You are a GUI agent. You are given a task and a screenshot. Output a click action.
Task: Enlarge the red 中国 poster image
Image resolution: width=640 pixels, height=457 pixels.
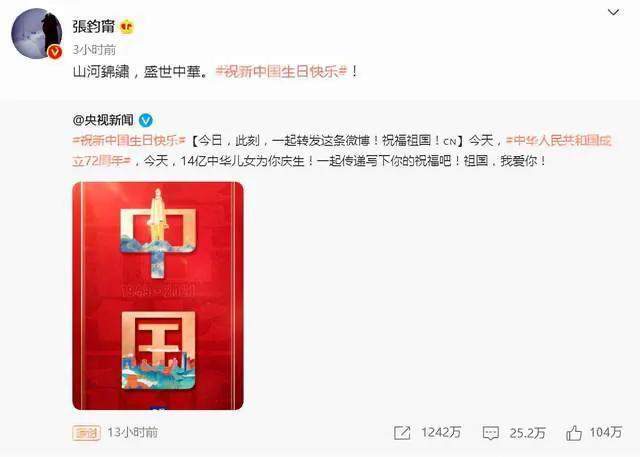pyautogui.click(x=158, y=296)
